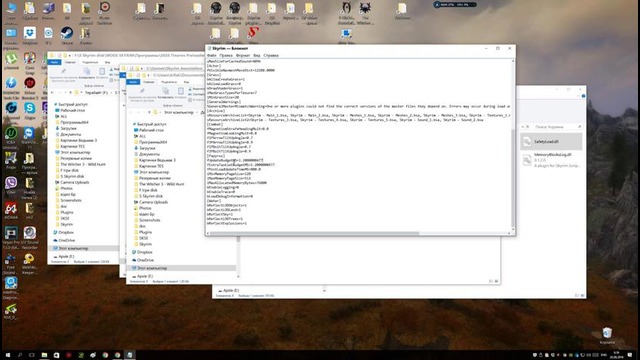Click Pin to Quick access in Documents Explorer
The width and height of the screenshot is (640, 360).
[142, 94]
